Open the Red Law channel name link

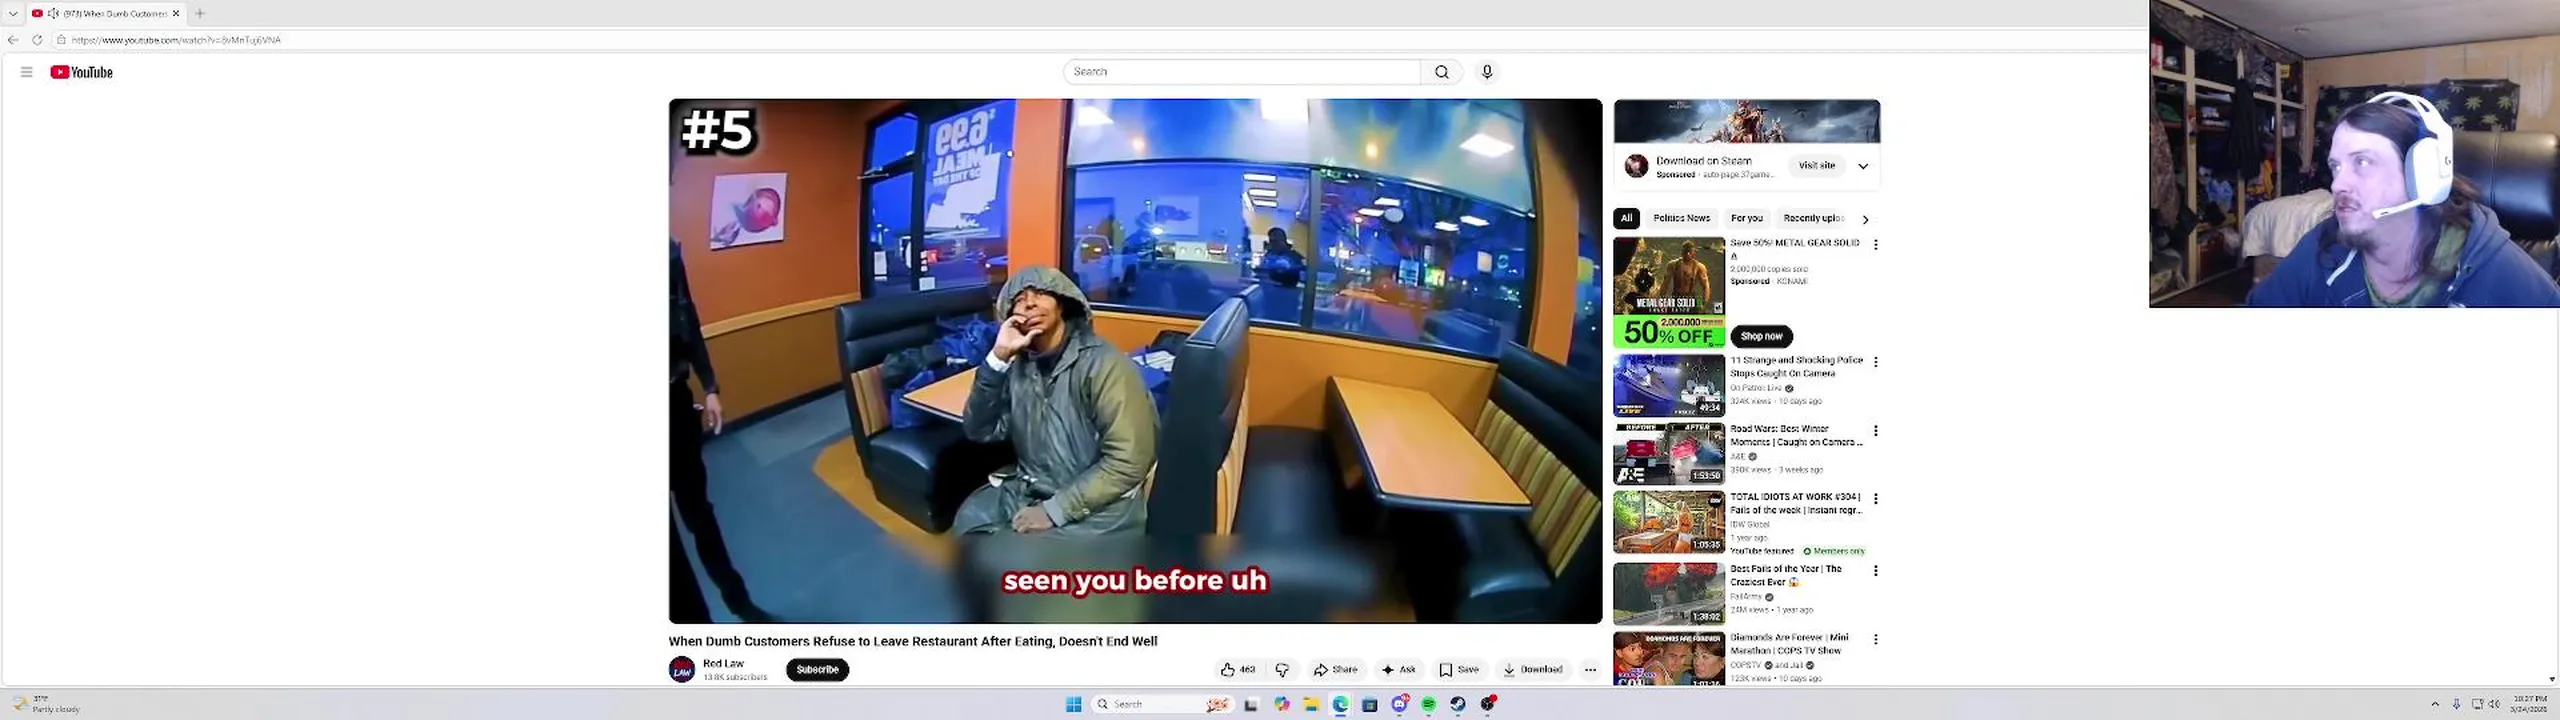[x=723, y=663]
